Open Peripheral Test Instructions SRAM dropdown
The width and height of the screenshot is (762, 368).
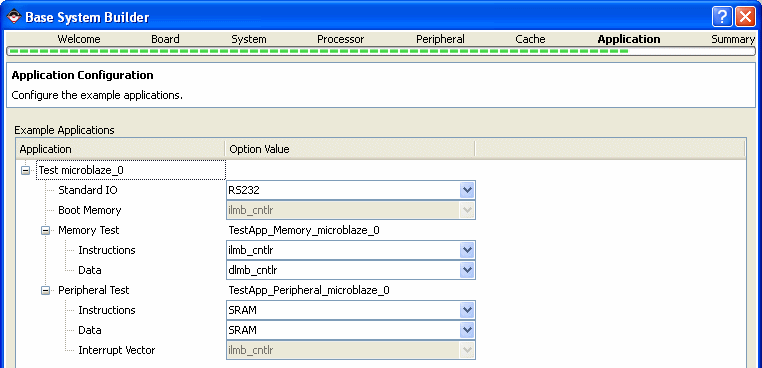point(467,310)
